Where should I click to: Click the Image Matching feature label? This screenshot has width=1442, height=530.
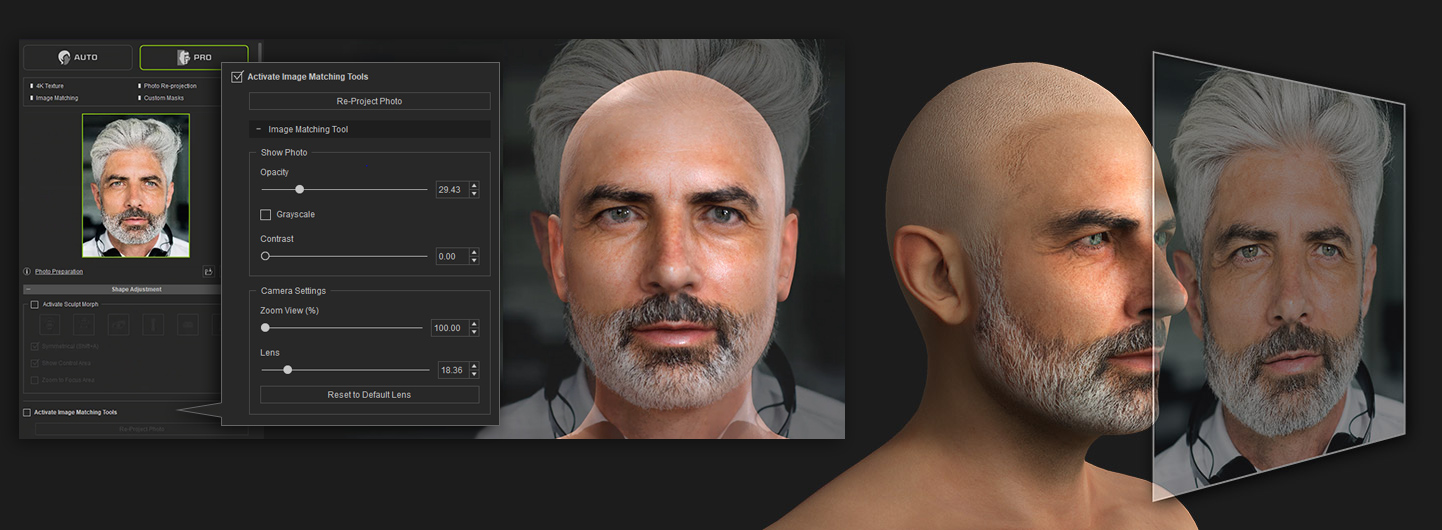point(56,98)
